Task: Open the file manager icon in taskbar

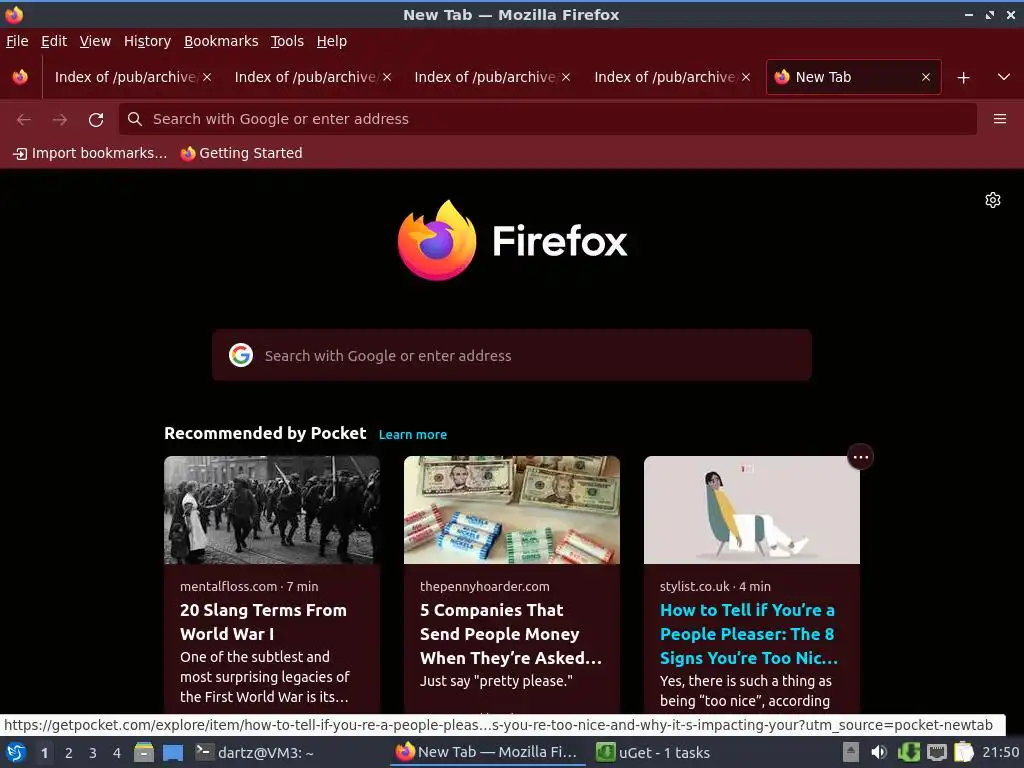Action: [x=144, y=752]
